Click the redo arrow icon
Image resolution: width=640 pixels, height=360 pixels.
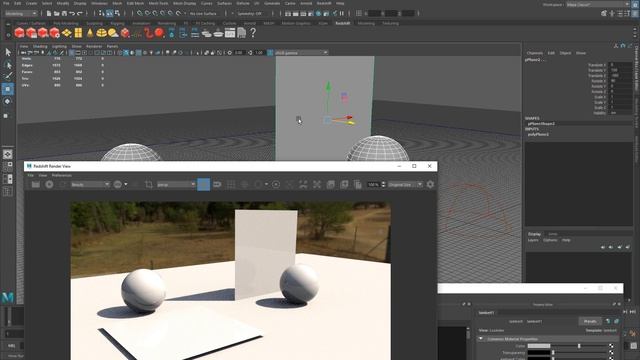pyautogui.click(x=80, y=13)
